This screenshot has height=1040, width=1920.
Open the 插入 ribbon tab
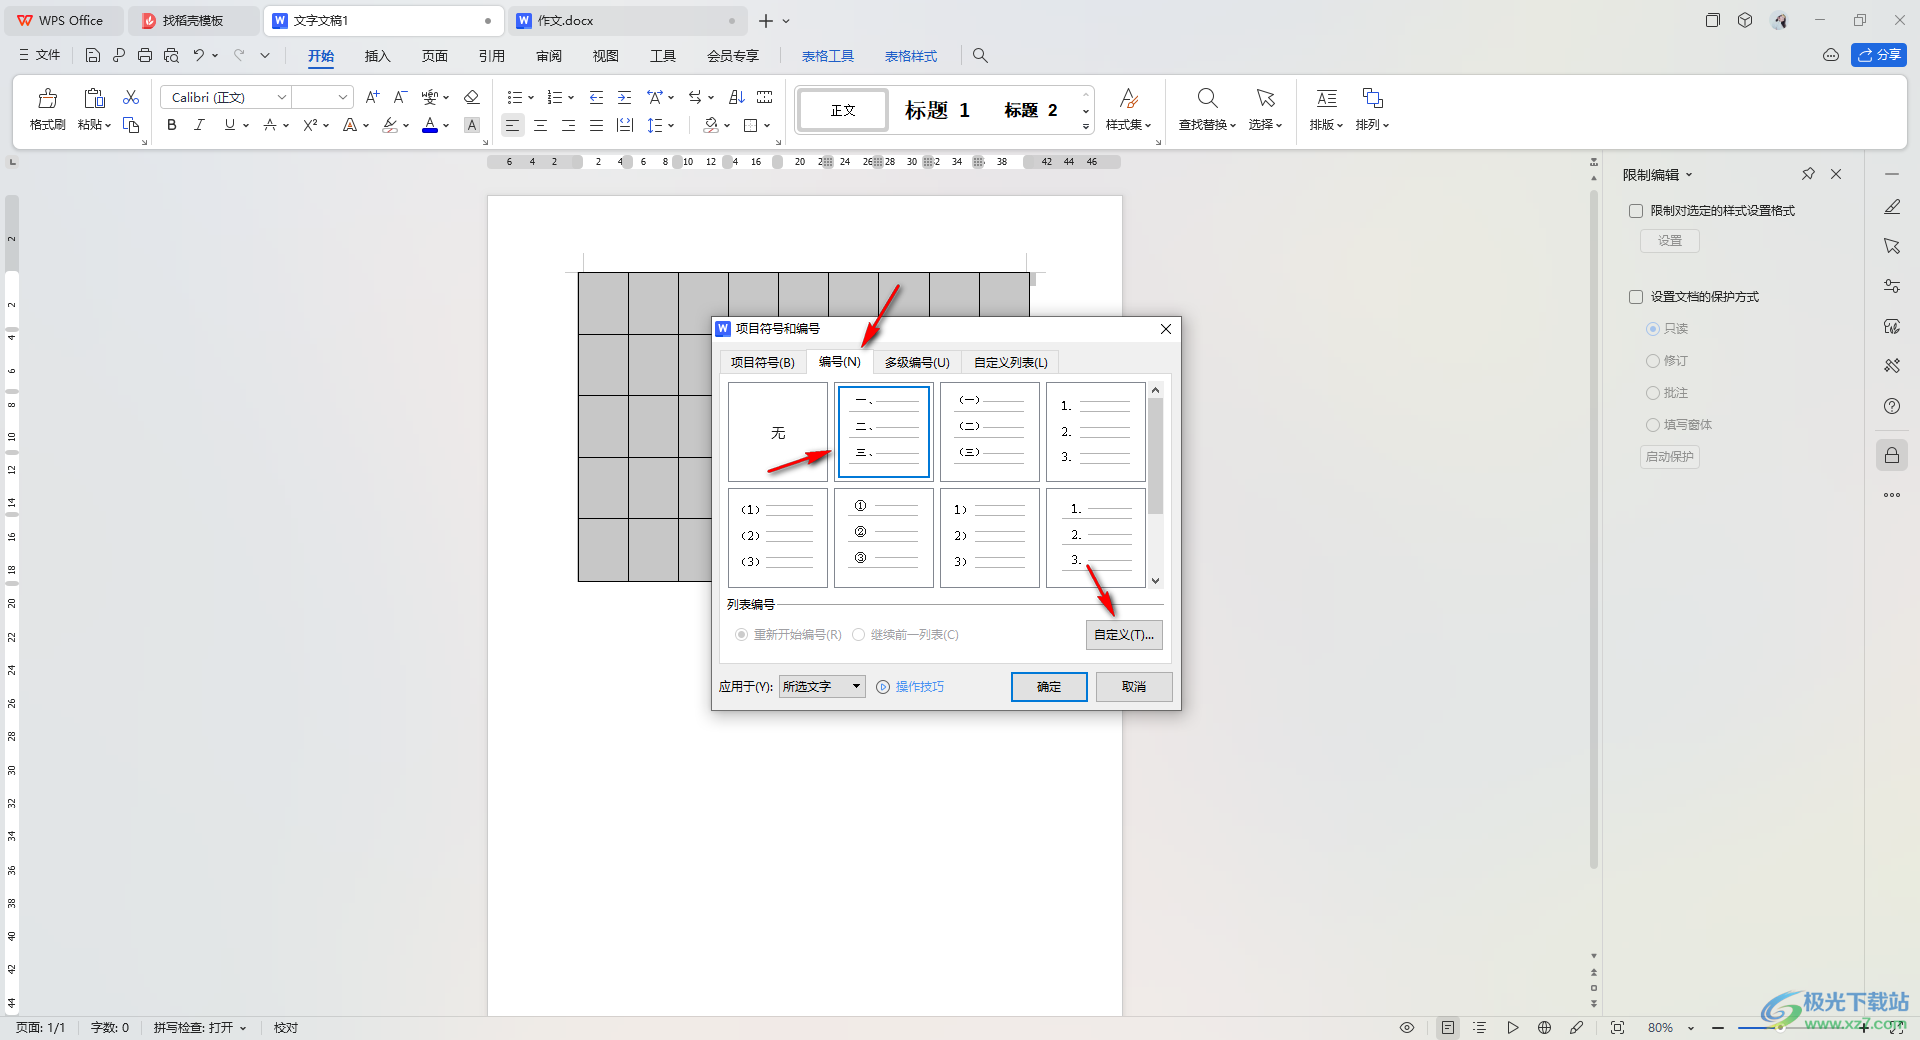(x=377, y=56)
